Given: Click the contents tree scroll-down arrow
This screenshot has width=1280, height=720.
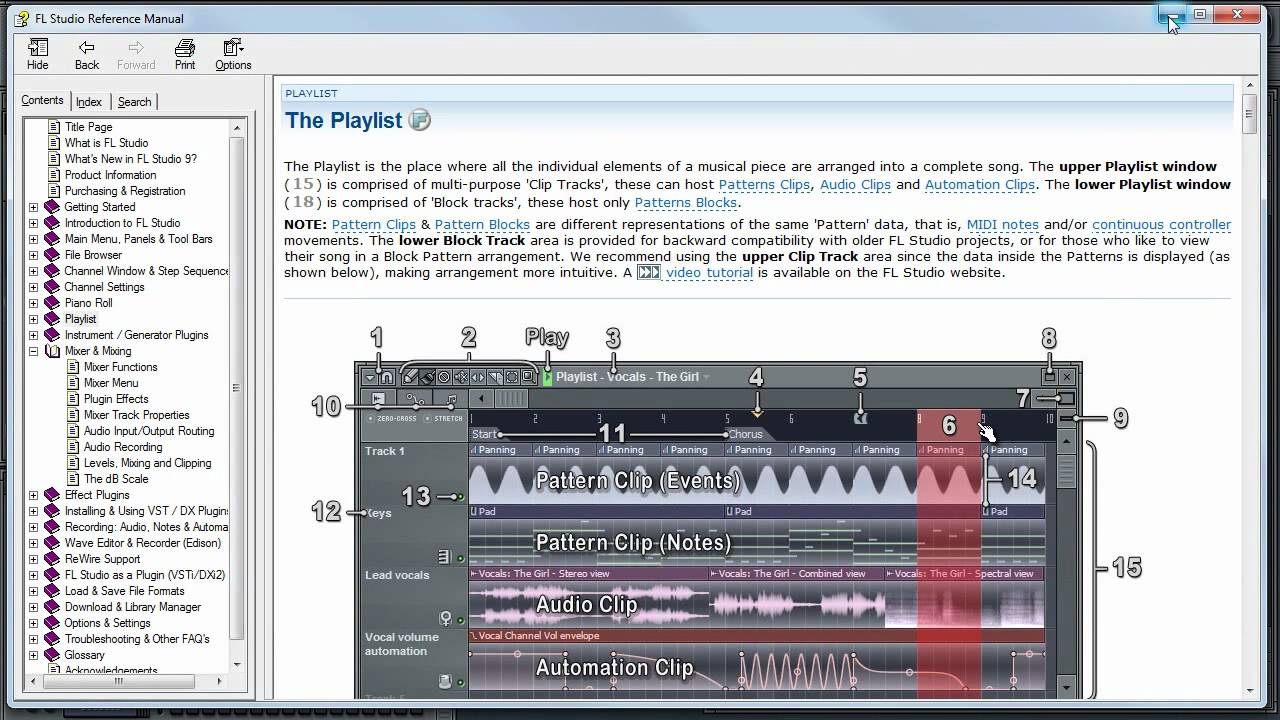Looking at the screenshot, I should point(237,664).
